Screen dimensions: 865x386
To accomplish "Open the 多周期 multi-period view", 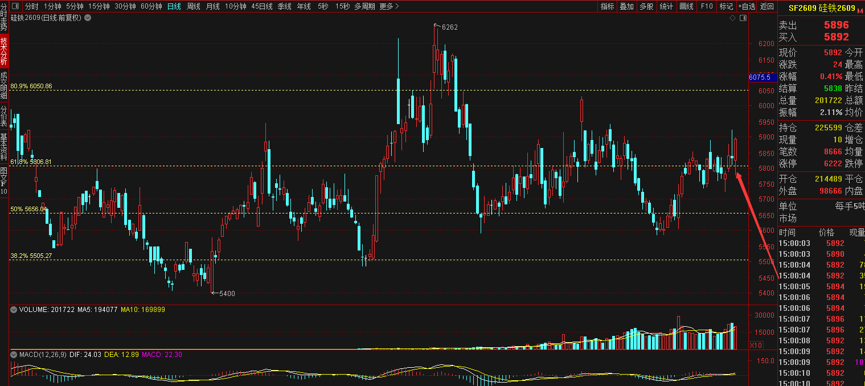I will [x=364, y=7].
